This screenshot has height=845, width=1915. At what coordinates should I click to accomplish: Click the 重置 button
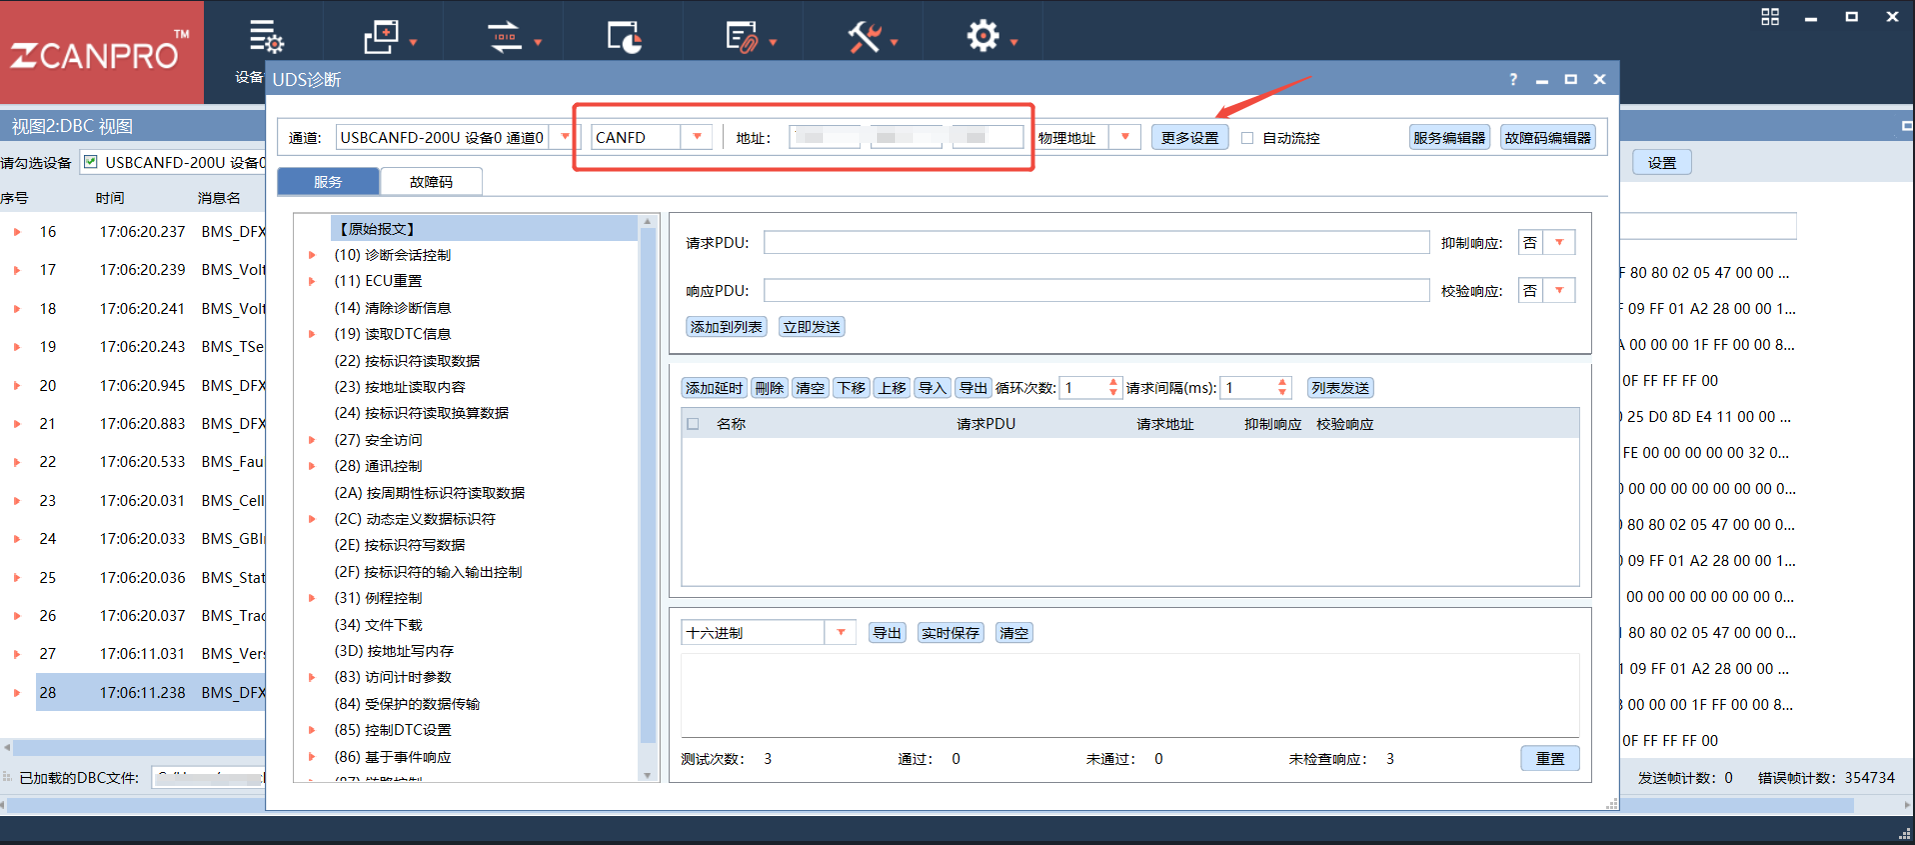coord(1550,759)
